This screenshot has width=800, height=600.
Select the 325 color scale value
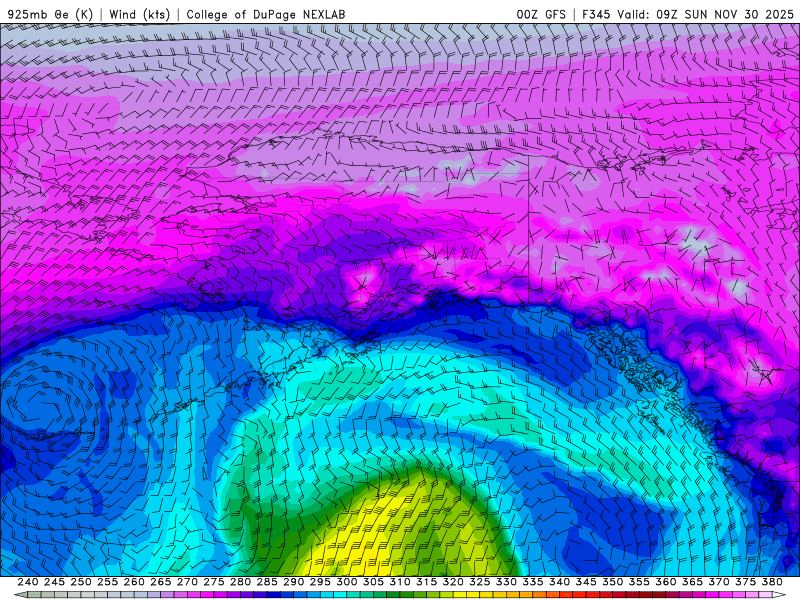point(480,582)
